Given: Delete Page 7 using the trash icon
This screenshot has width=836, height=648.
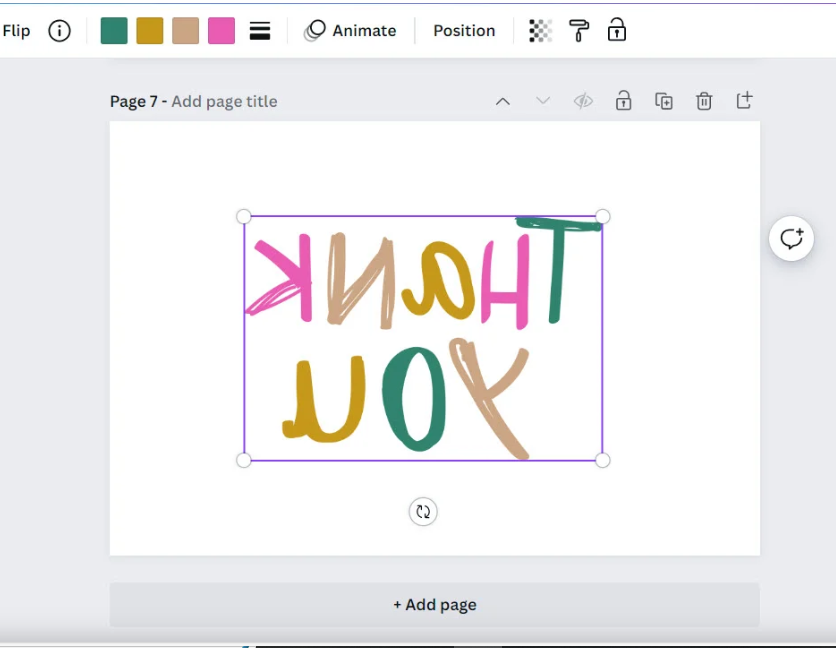Looking at the screenshot, I should pyautogui.click(x=704, y=101).
